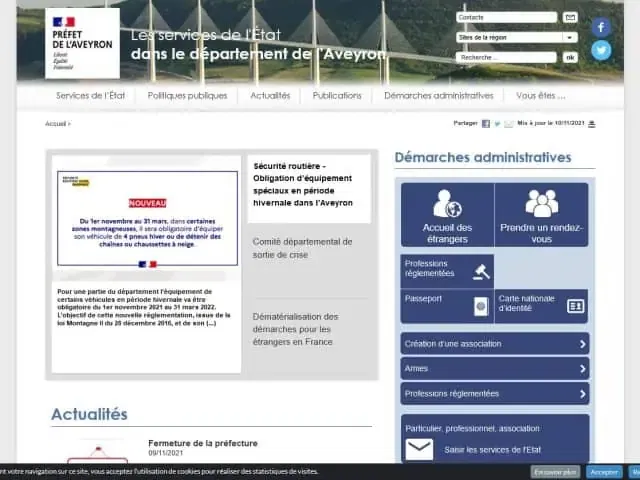Click the Passeport tile
The width and height of the screenshot is (640, 480).
click(x=447, y=306)
